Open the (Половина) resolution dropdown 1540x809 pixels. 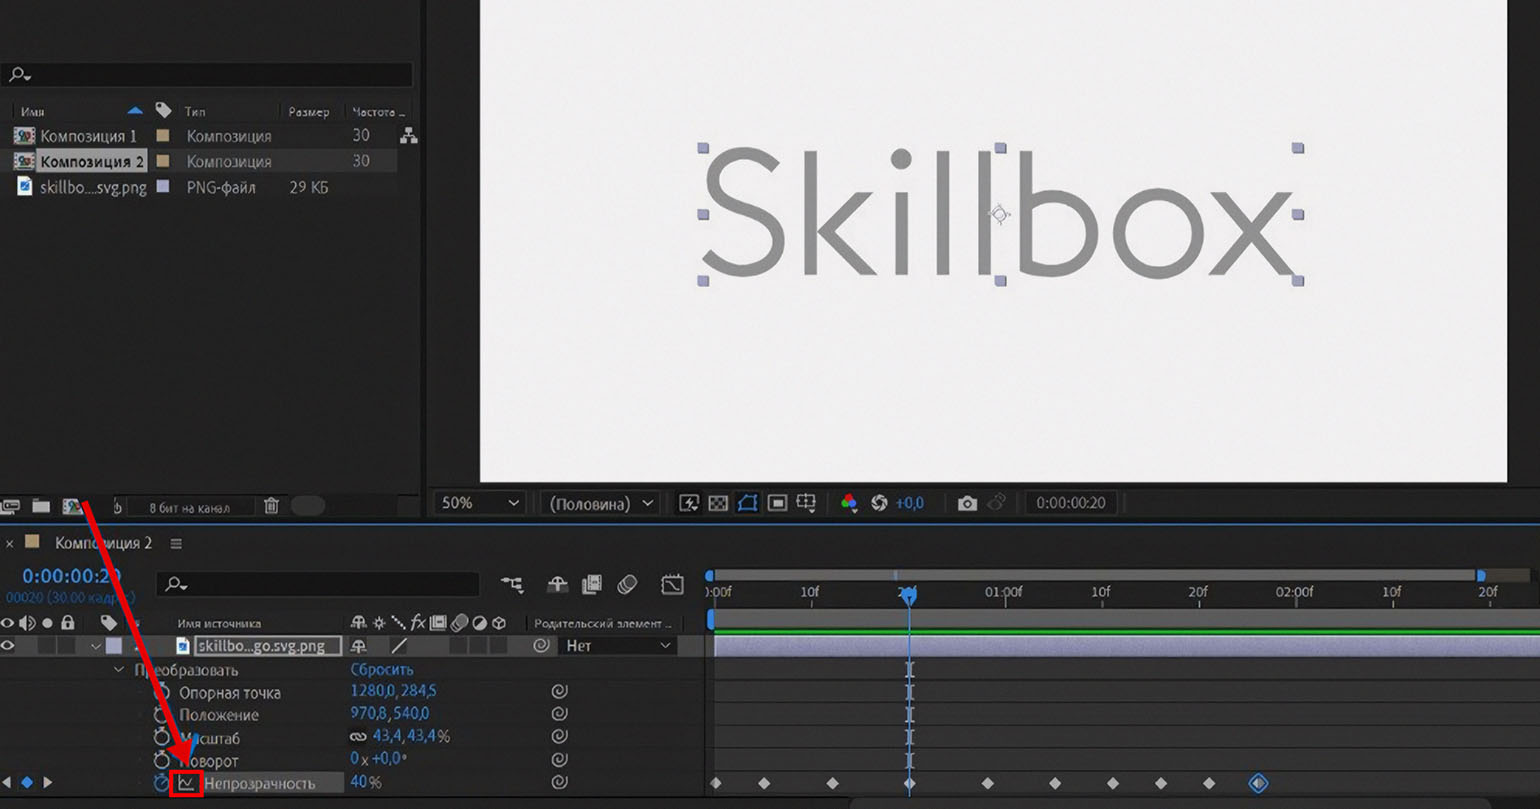600,503
